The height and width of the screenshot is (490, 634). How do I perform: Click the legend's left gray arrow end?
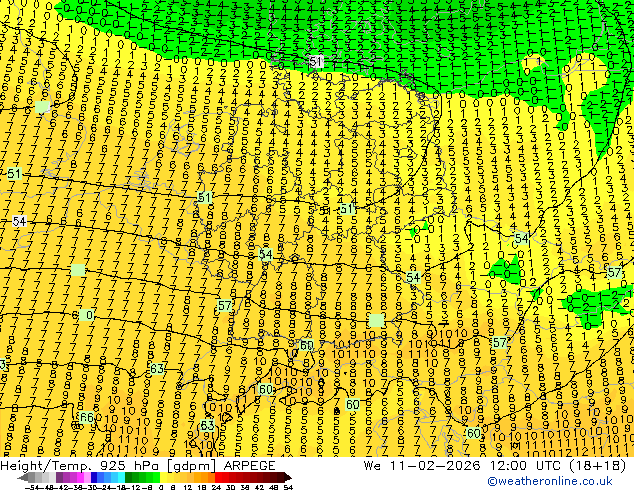point(23,477)
